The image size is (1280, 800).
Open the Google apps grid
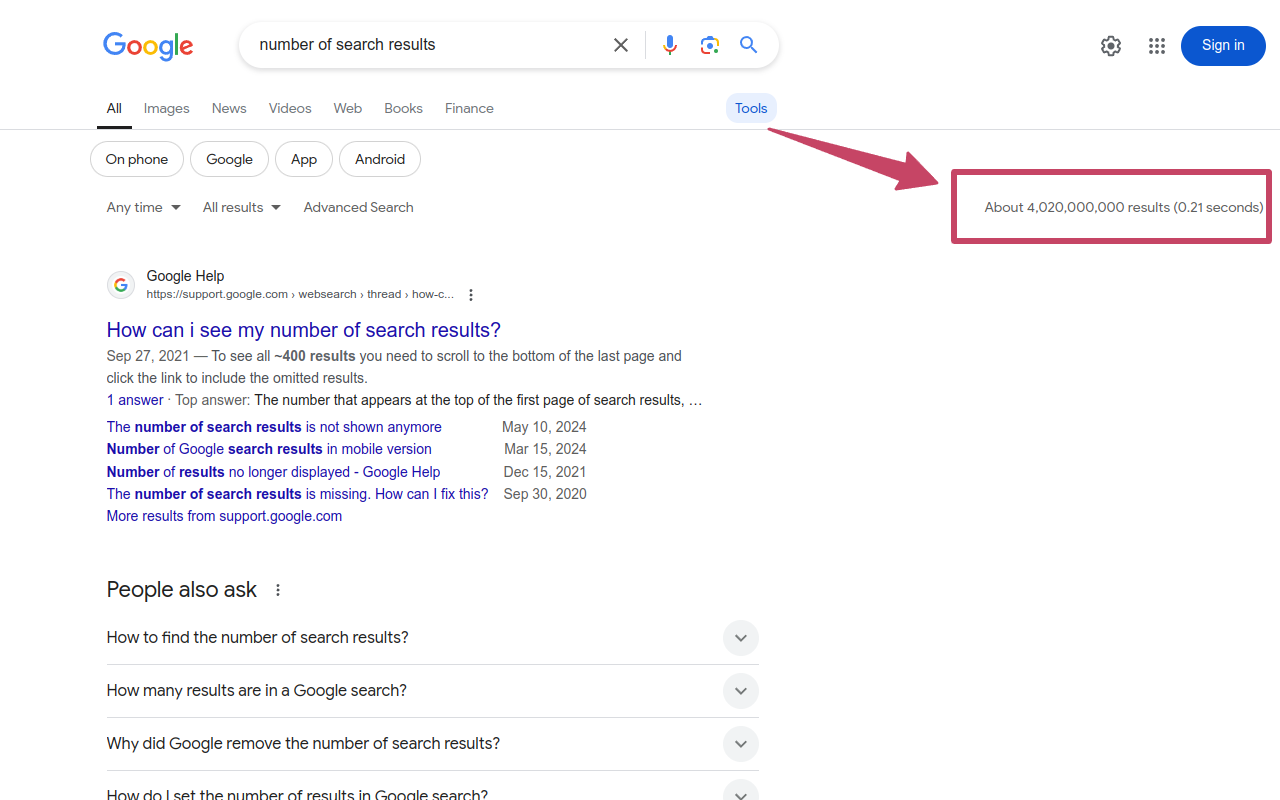point(1157,46)
